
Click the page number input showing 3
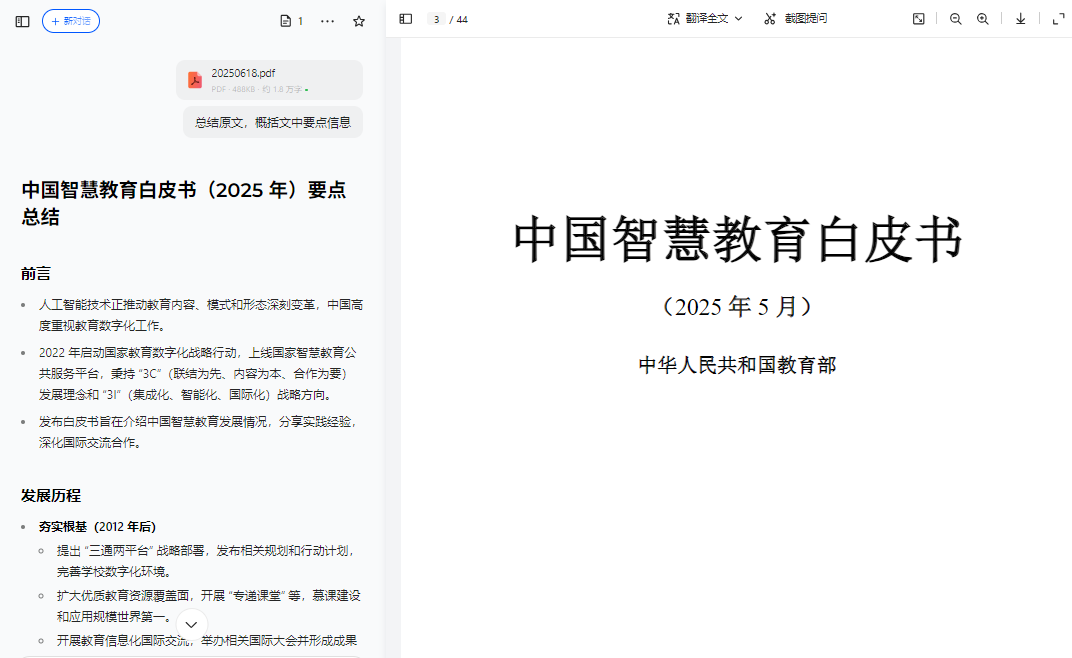[435, 18]
